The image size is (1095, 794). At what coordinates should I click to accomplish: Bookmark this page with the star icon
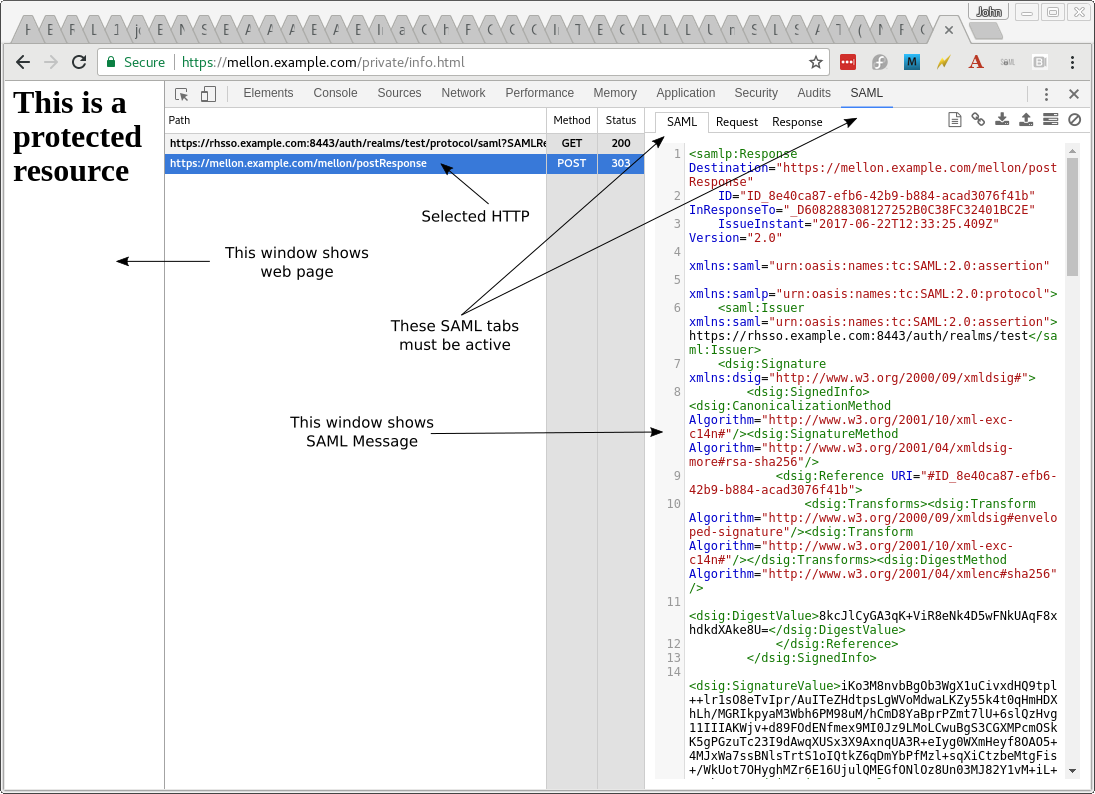816,62
